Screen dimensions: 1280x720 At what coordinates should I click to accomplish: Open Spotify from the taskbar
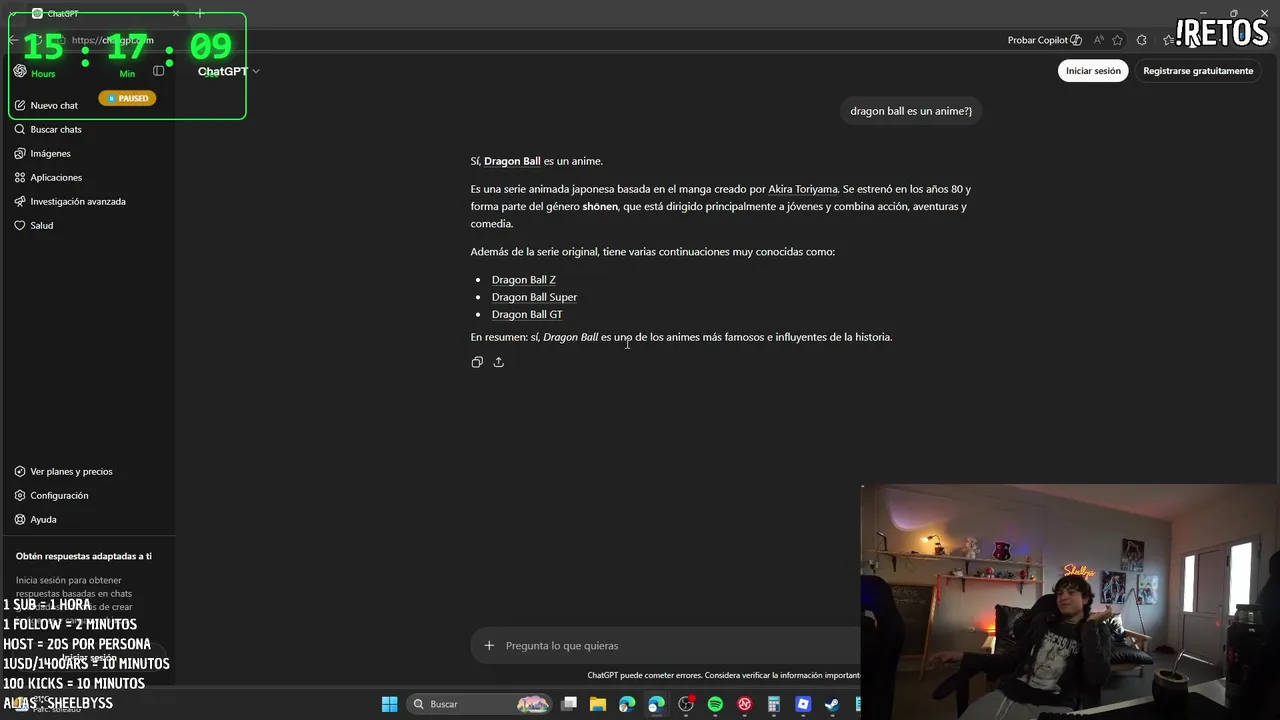pyautogui.click(x=715, y=704)
